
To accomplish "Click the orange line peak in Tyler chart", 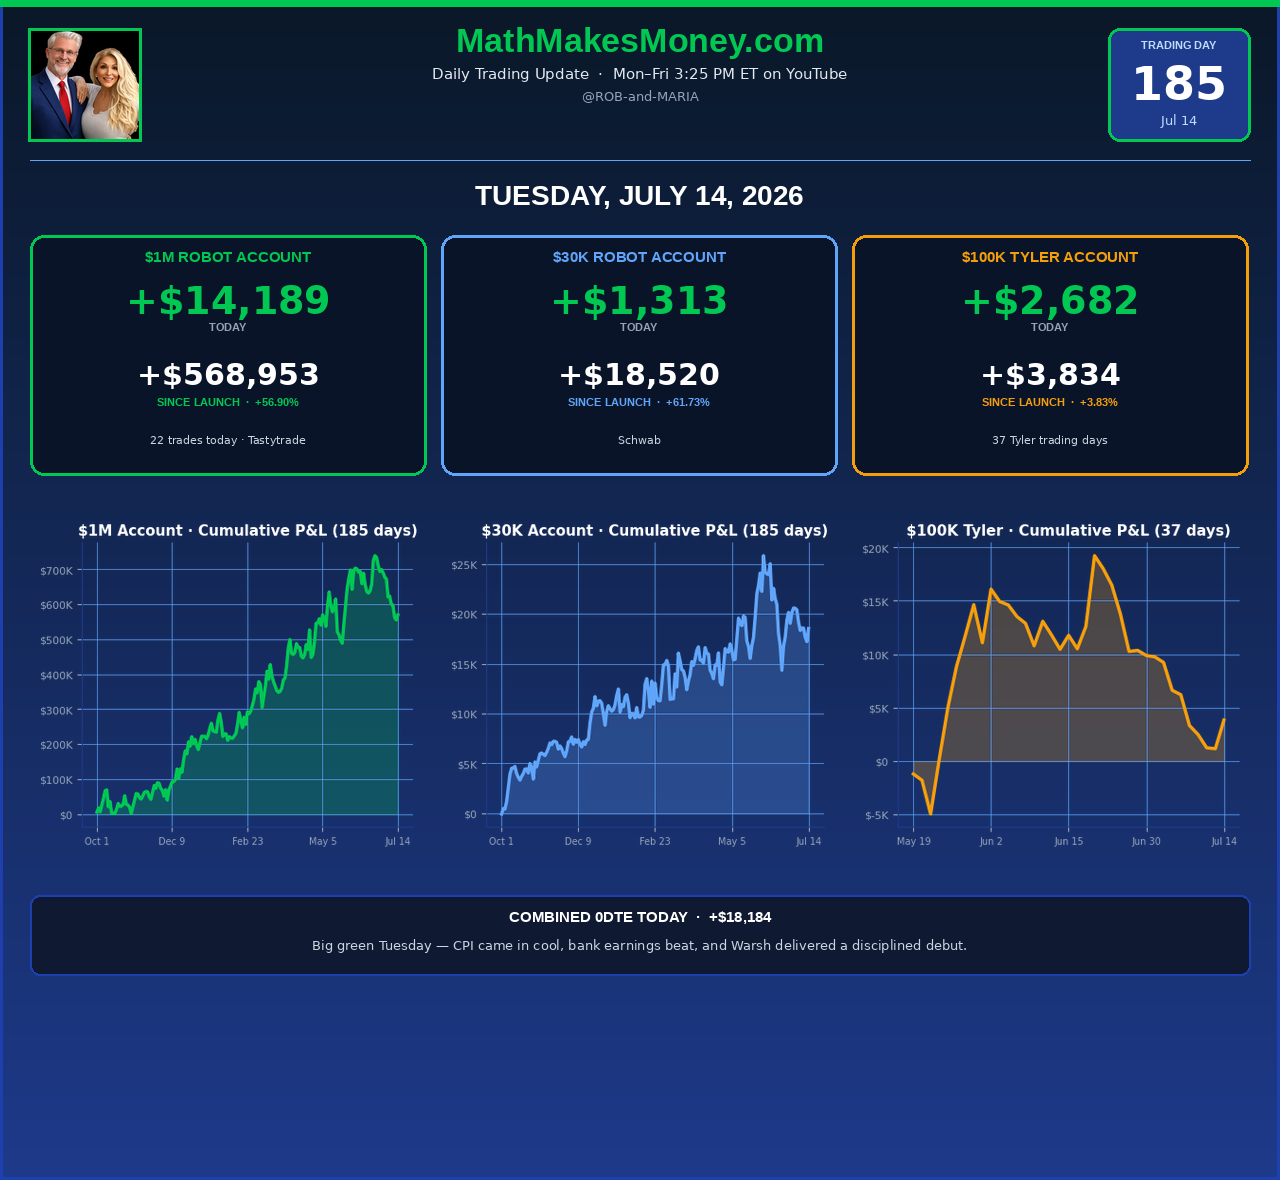I will tap(1094, 556).
